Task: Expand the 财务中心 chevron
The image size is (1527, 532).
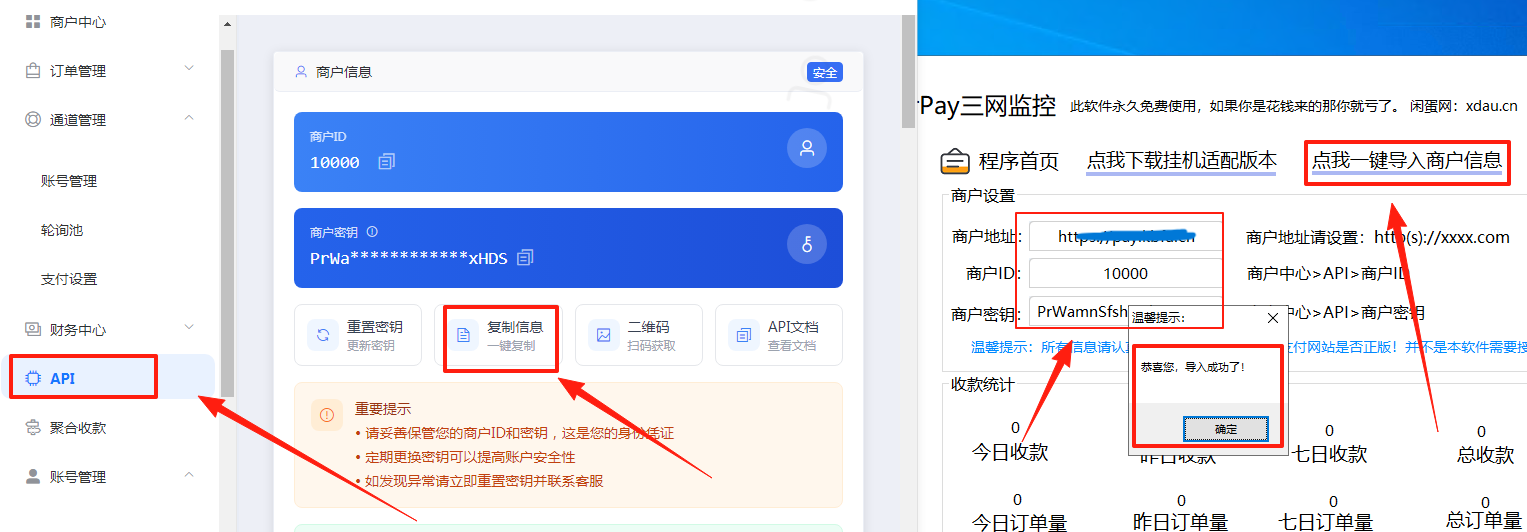Action: click(x=189, y=327)
